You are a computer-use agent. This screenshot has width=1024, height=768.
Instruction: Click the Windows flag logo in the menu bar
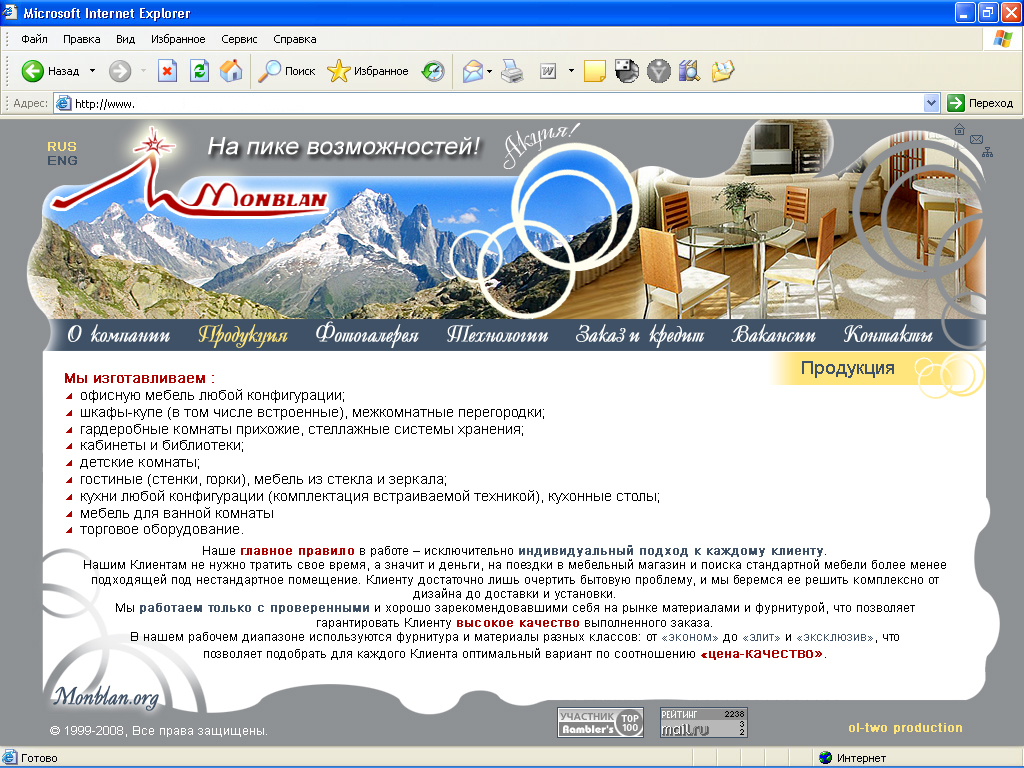pyautogui.click(x=1002, y=39)
